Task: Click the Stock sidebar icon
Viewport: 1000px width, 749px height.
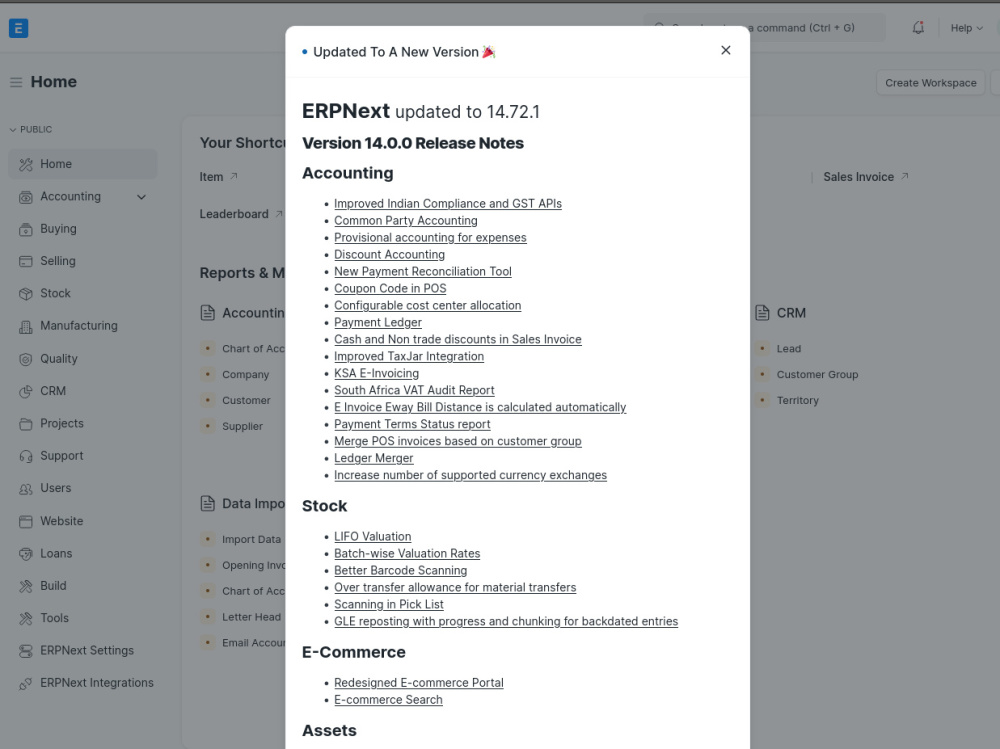Action: 26,293
